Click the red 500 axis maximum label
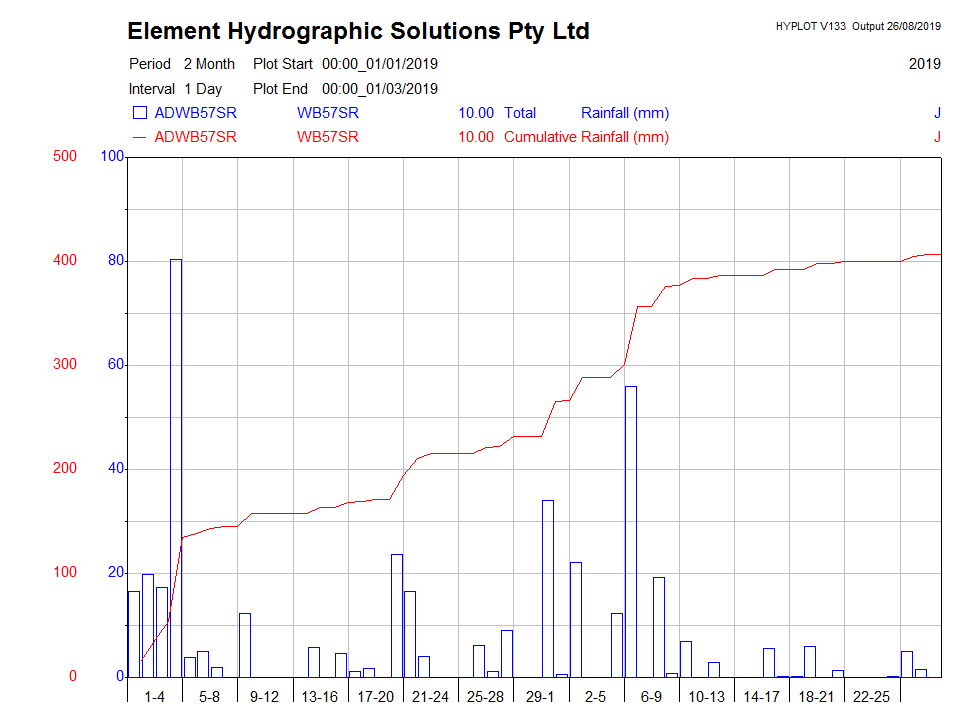Image resolution: width=968 pixels, height=726 pixels. 65,156
